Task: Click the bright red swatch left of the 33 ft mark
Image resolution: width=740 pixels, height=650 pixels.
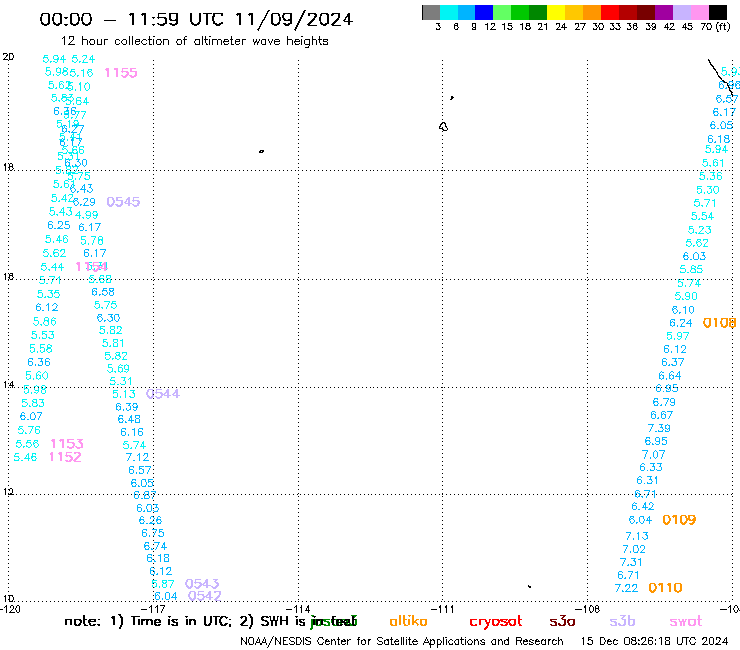Action: 609,12
